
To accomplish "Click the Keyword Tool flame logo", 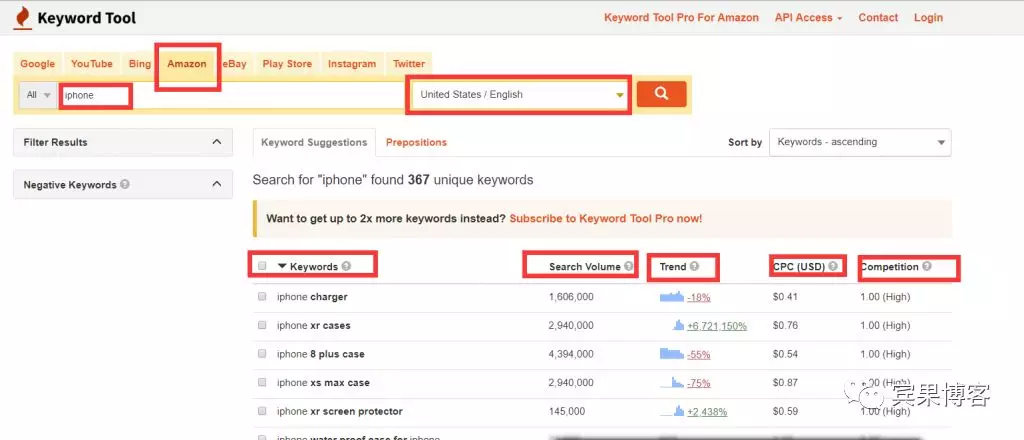I will [x=22, y=18].
